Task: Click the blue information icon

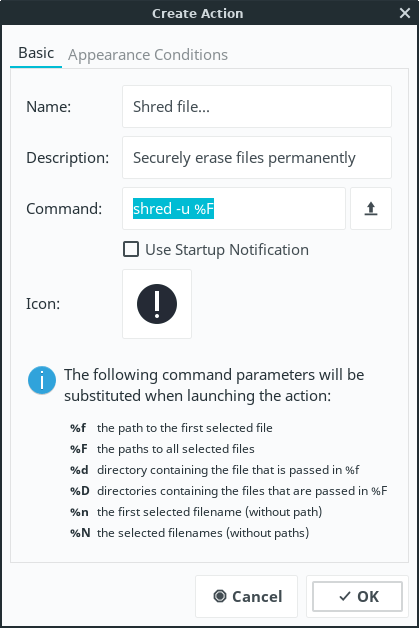Action: (x=42, y=380)
